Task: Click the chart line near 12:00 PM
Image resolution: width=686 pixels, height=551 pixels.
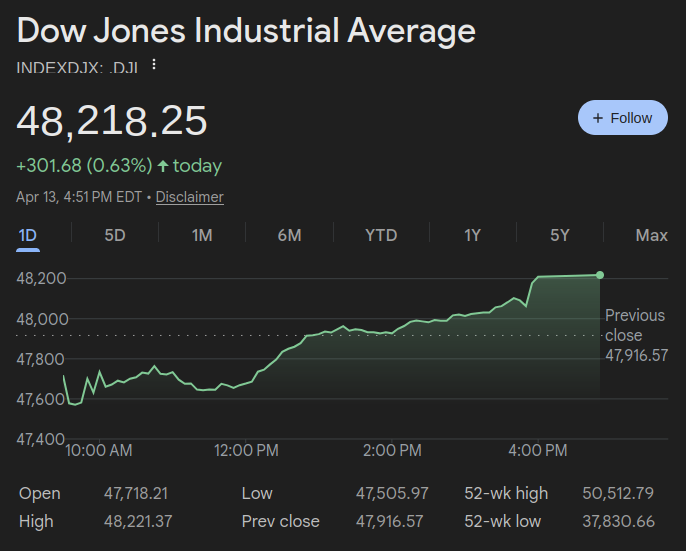Action: [x=247, y=383]
